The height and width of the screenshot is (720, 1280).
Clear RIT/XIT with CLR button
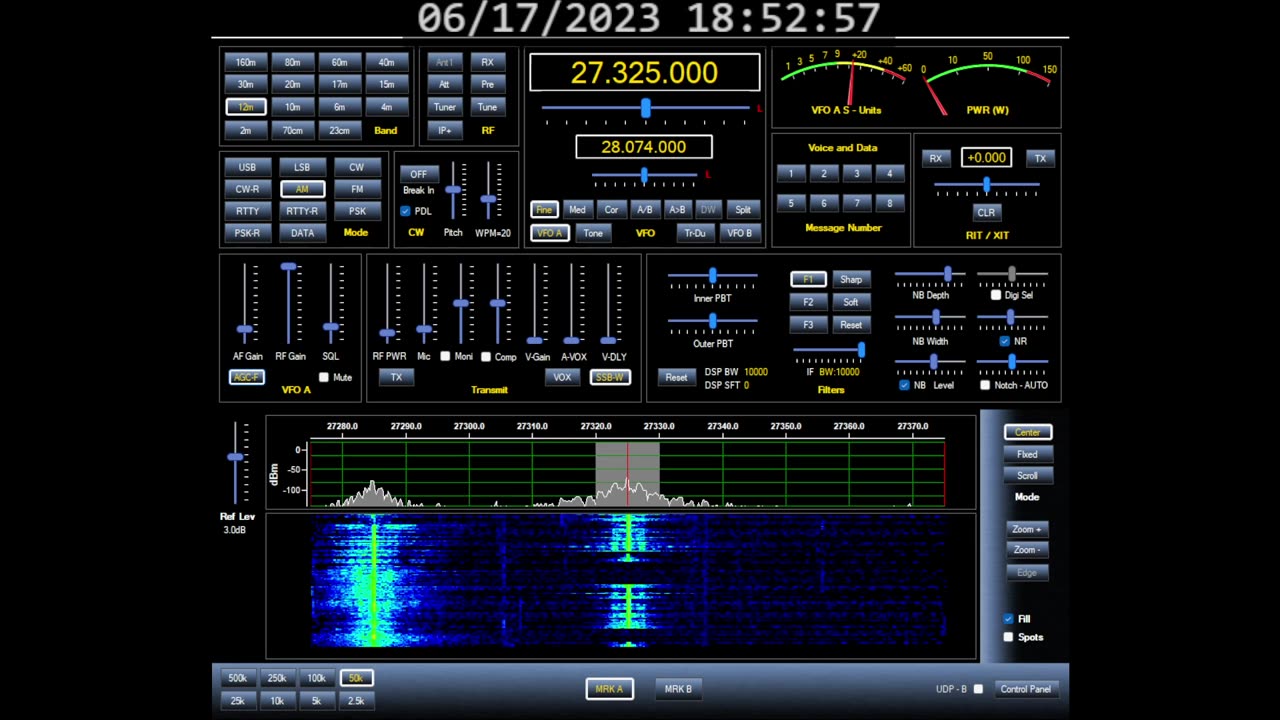pyautogui.click(x=986, y=212)
